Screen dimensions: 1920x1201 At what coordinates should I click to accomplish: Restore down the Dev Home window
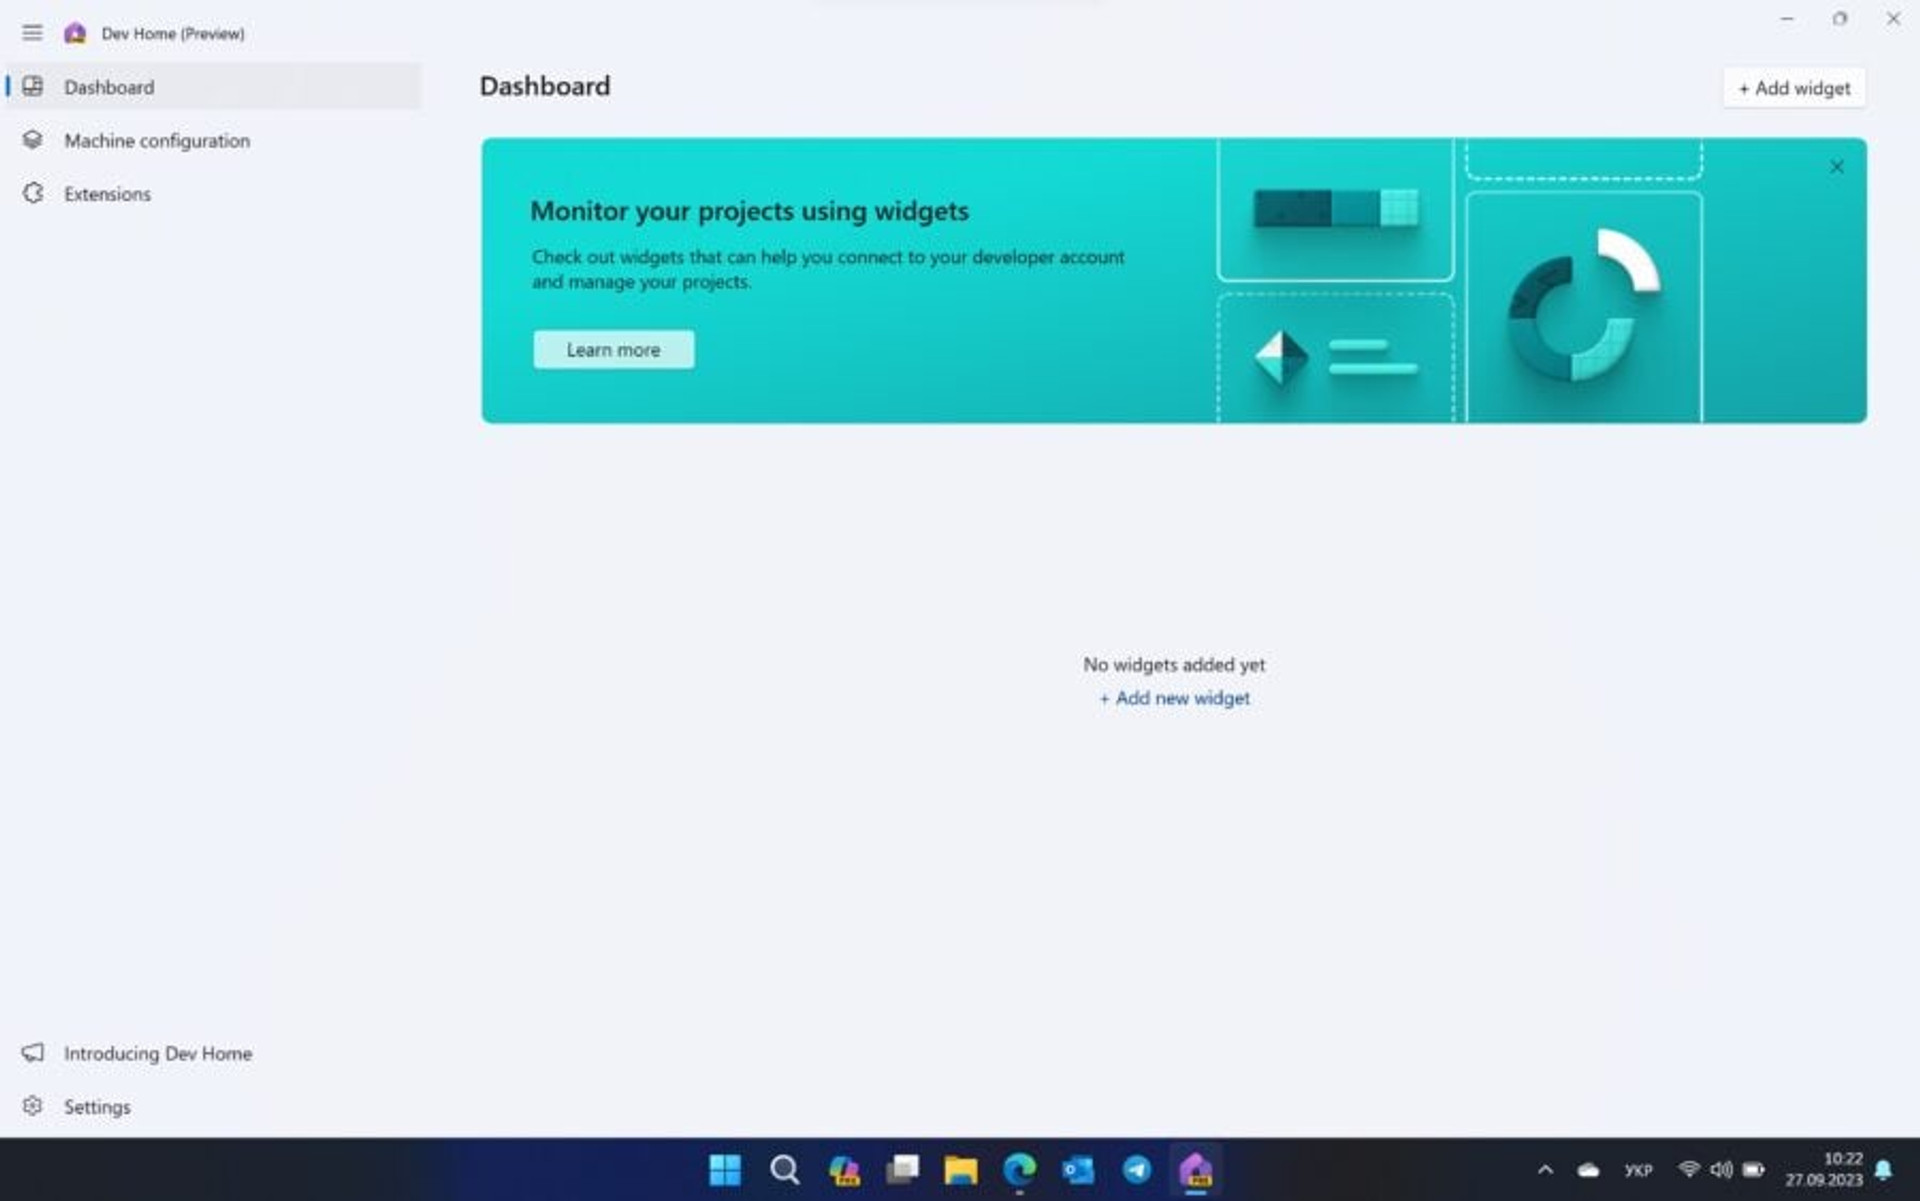(x=1840, y=19)
